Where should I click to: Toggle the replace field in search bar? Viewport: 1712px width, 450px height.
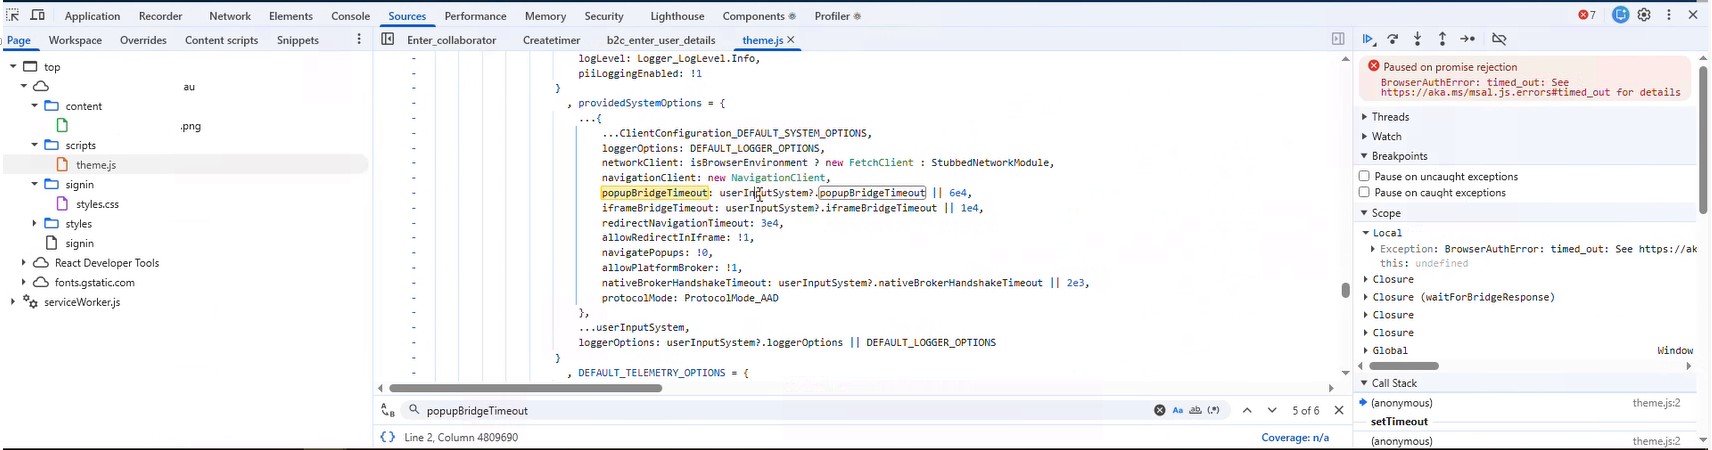click(388, 410)
